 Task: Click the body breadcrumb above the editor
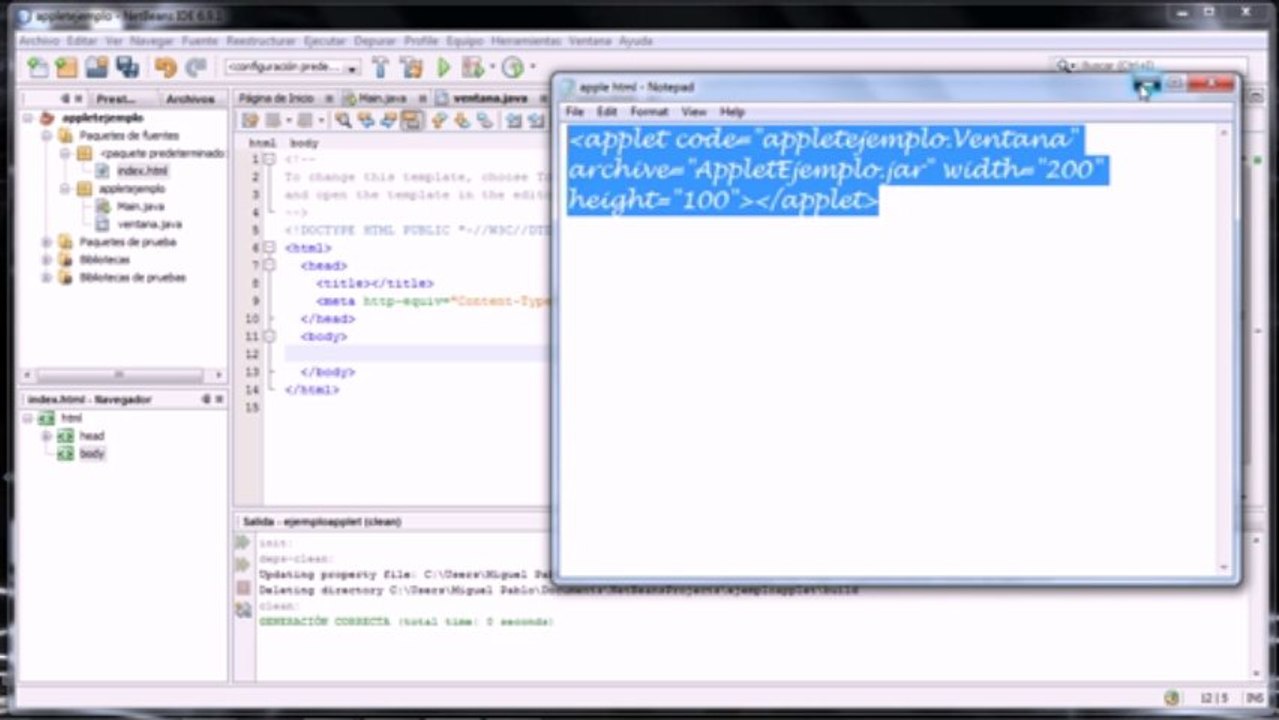(x=304, y=143)
